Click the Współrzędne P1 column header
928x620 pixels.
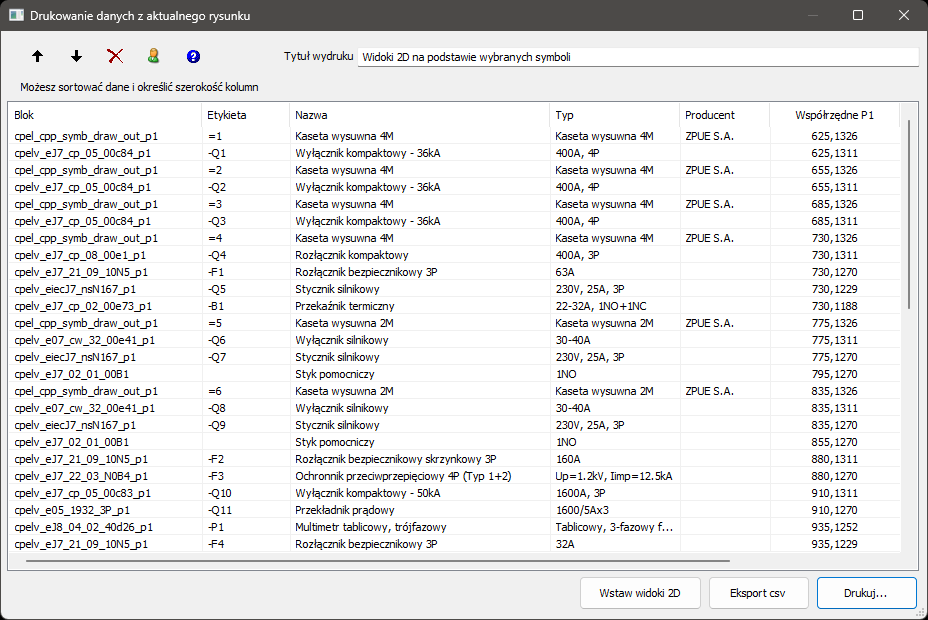(833, 115)
